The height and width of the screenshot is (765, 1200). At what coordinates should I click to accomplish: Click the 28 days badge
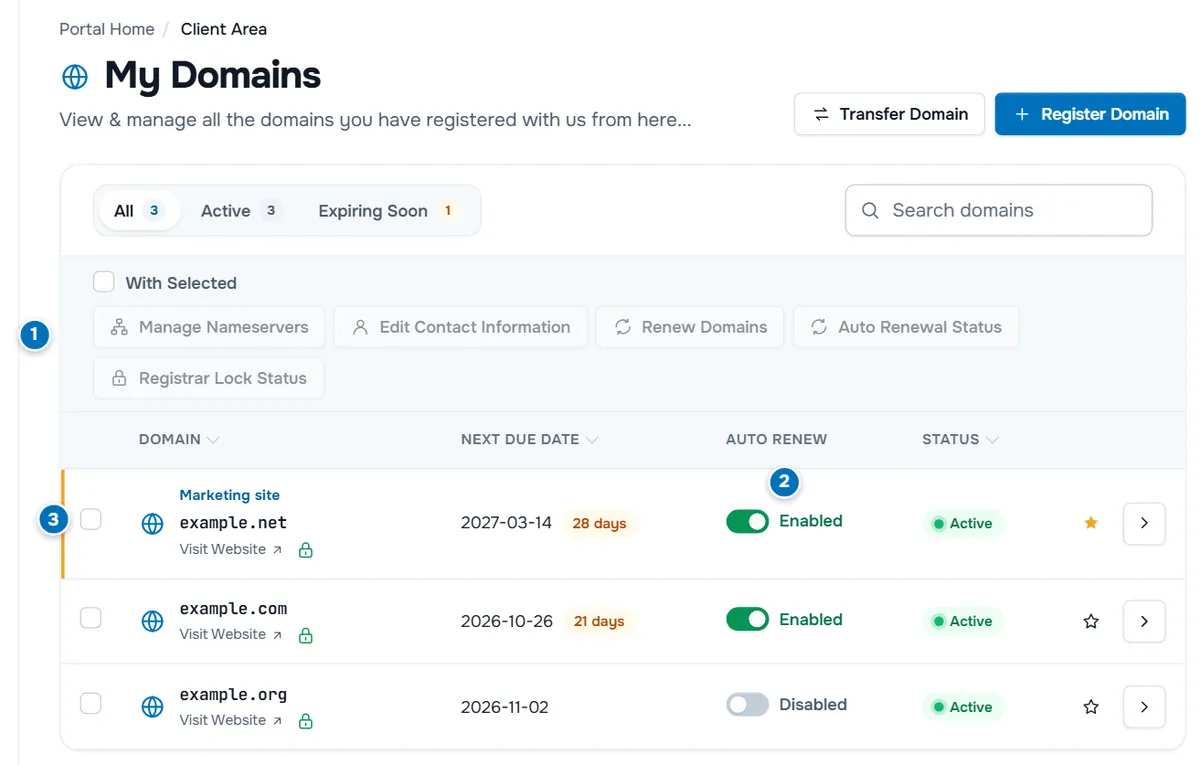599,523
